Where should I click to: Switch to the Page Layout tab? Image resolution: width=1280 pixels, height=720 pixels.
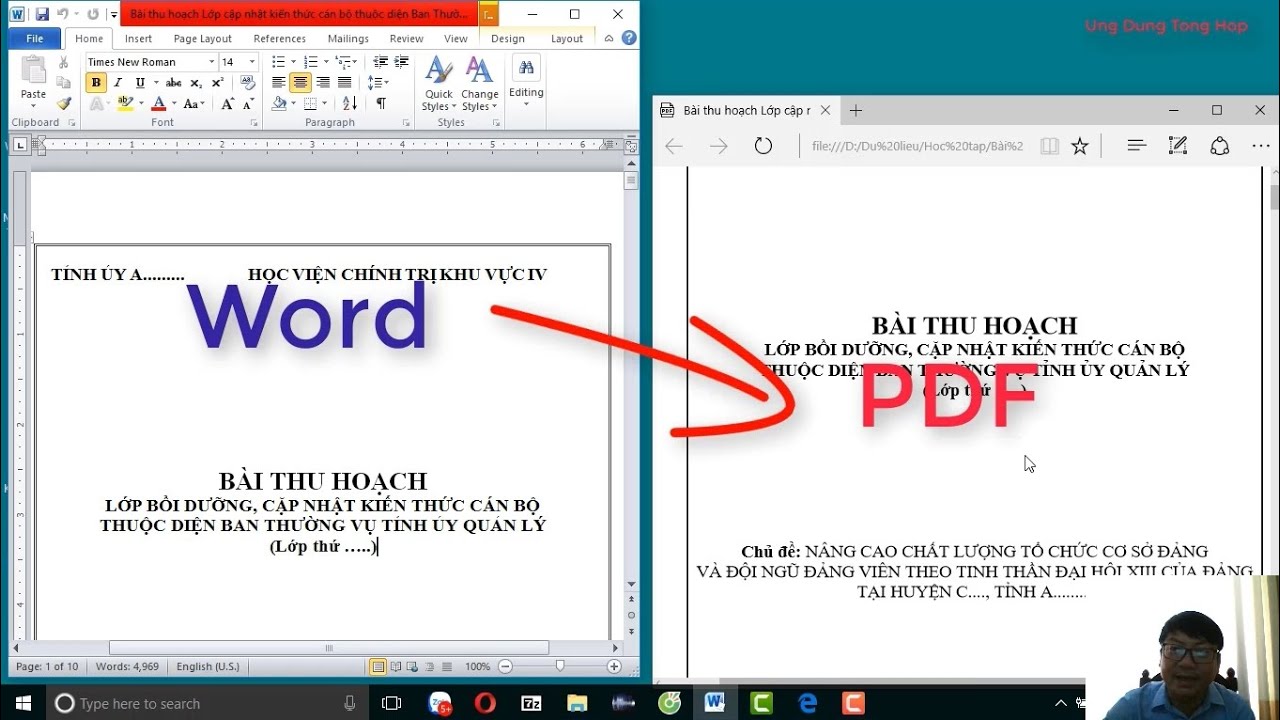[202, 38]
